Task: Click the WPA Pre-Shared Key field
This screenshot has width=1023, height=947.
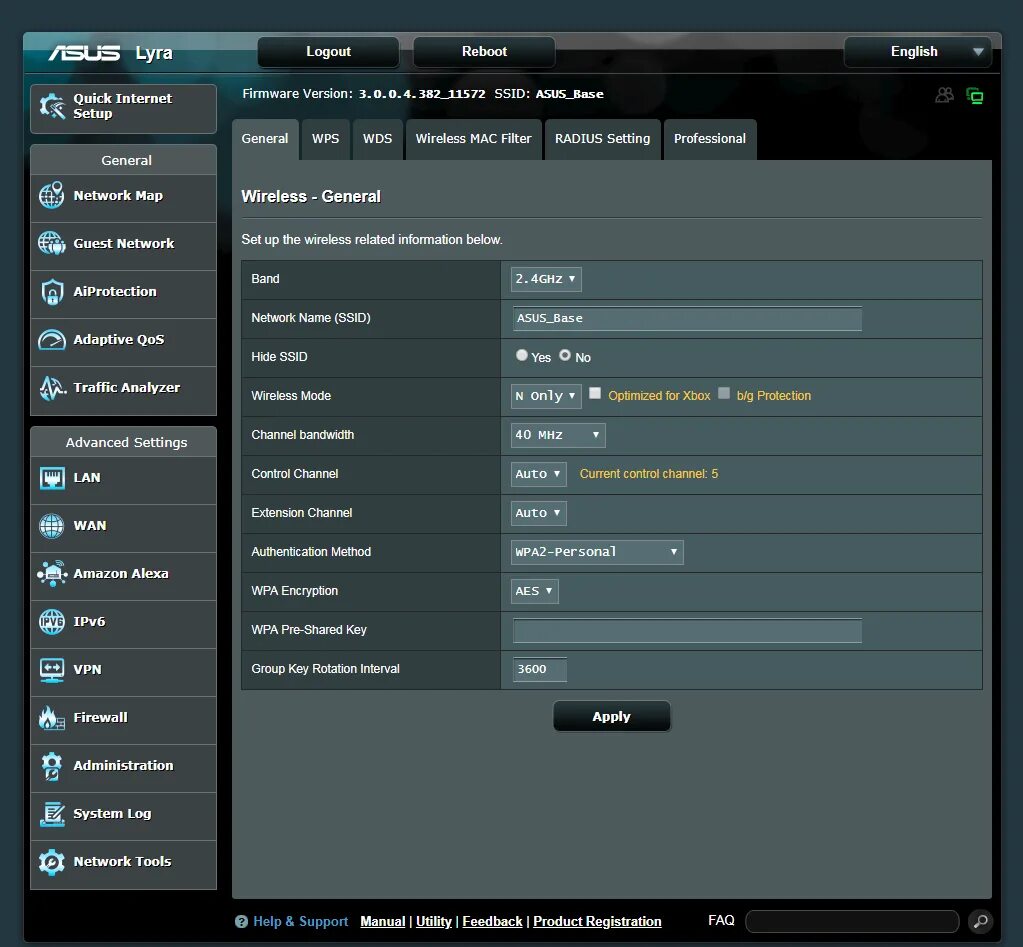Action: point(687,631)
